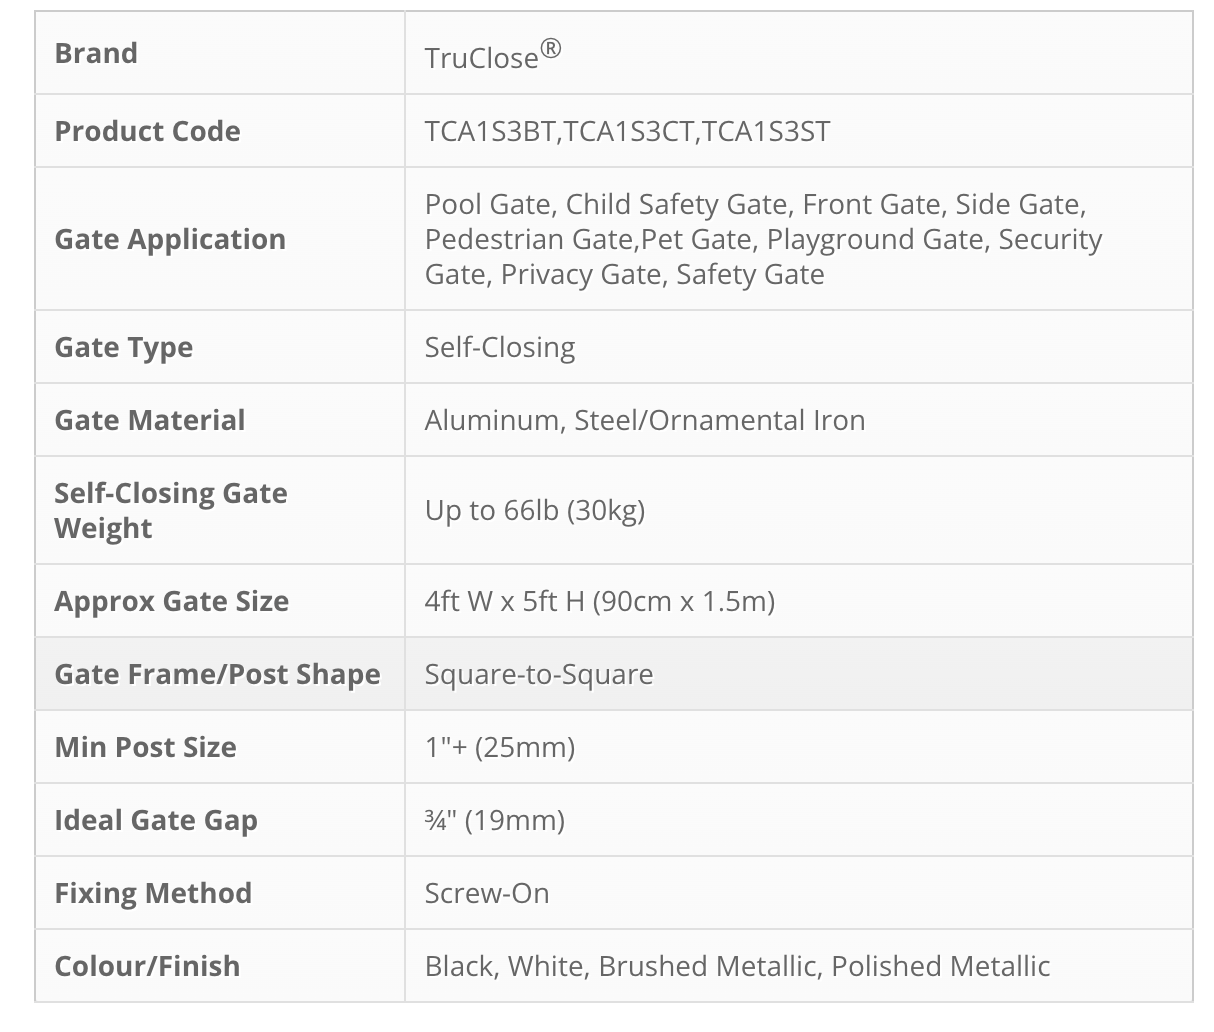Select product code text TCA1S3BT,TCA1S3CT,TCA1S3ST
The width and height of the screenshot is (1214, 1032).
coord(627,131)
